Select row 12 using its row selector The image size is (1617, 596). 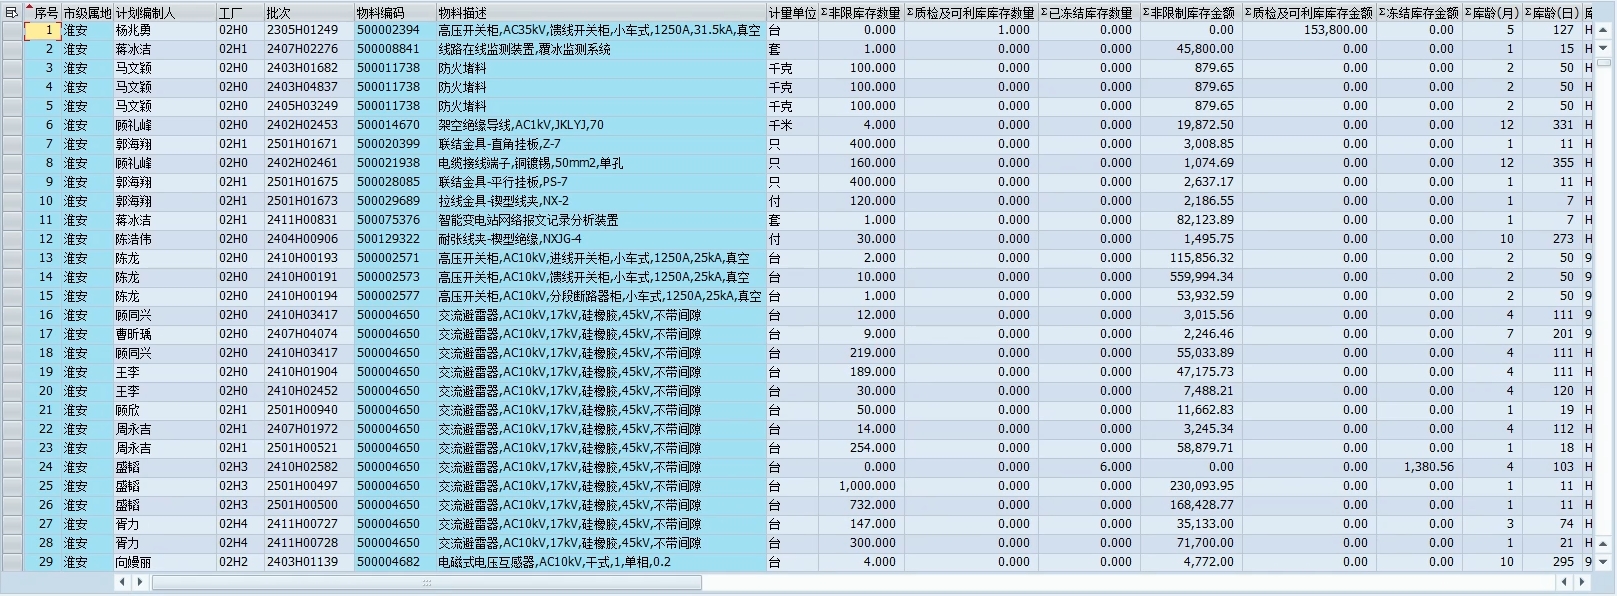11,239
